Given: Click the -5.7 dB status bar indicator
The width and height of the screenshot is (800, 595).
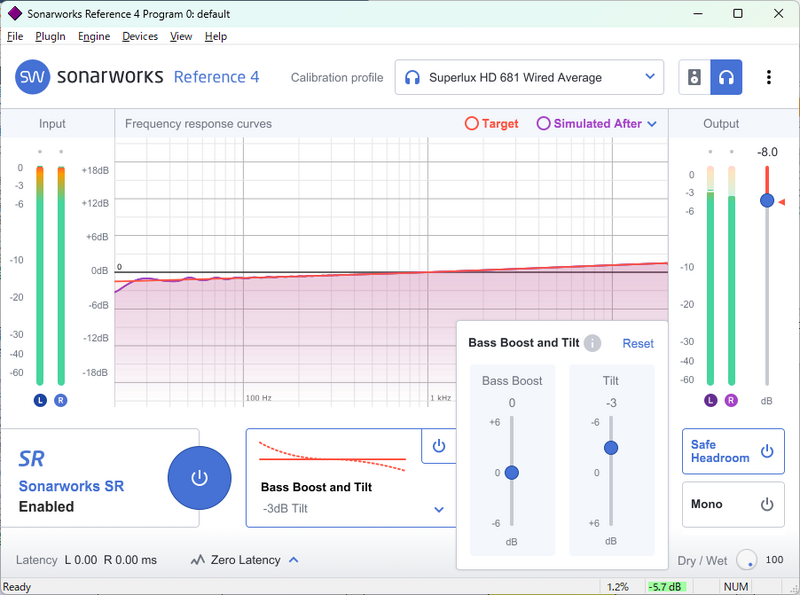Looking at the screenshot, I should (666, 587).
